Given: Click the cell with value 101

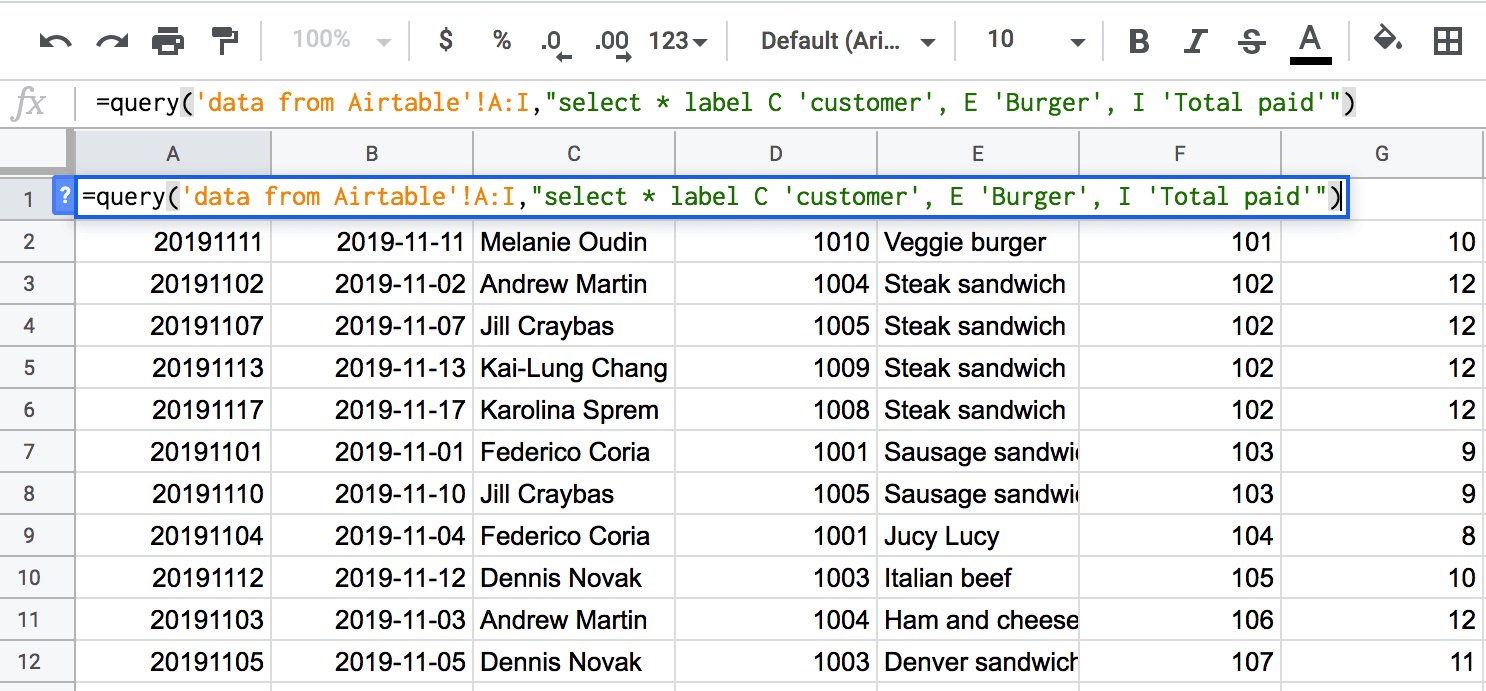Looking at the screenshot, I should (x=1180, y=242).
